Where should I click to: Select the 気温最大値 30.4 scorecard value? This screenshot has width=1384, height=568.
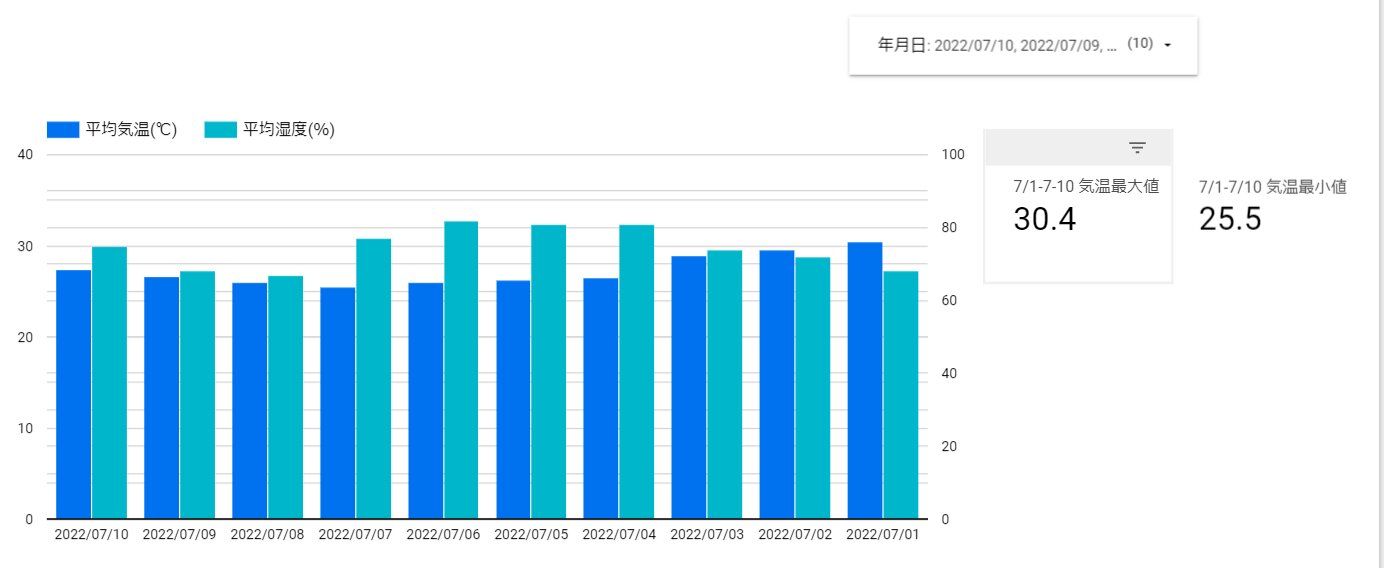pyautogui.click(x=1045, y=219)
